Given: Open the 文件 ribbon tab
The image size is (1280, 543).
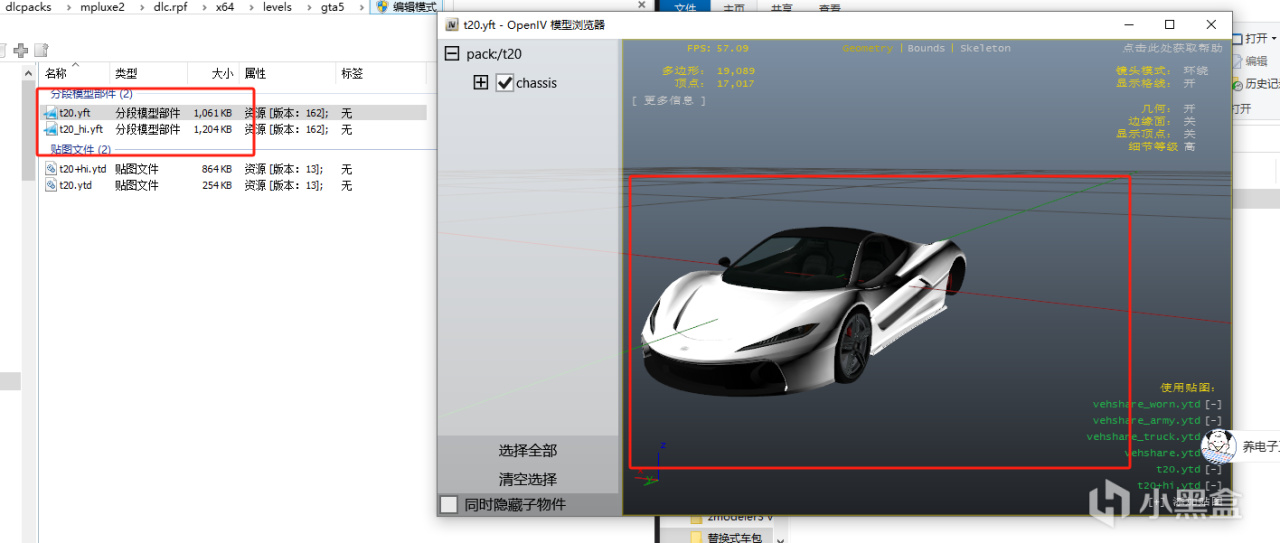Looking at the screenshot, I should click(x=685, y=7).
